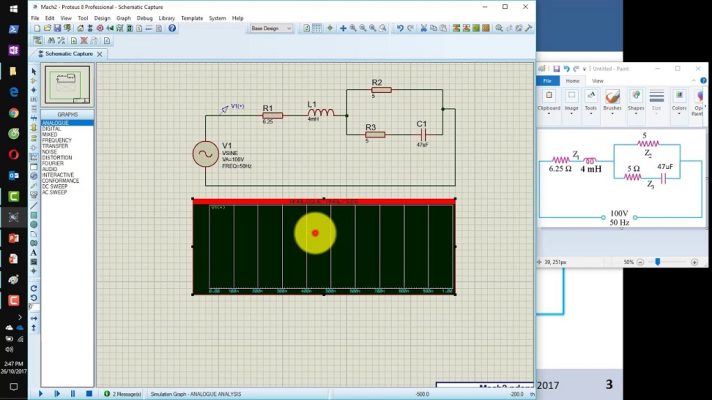
Task: Open Paint's File tab
Action: tap(547, 80)
